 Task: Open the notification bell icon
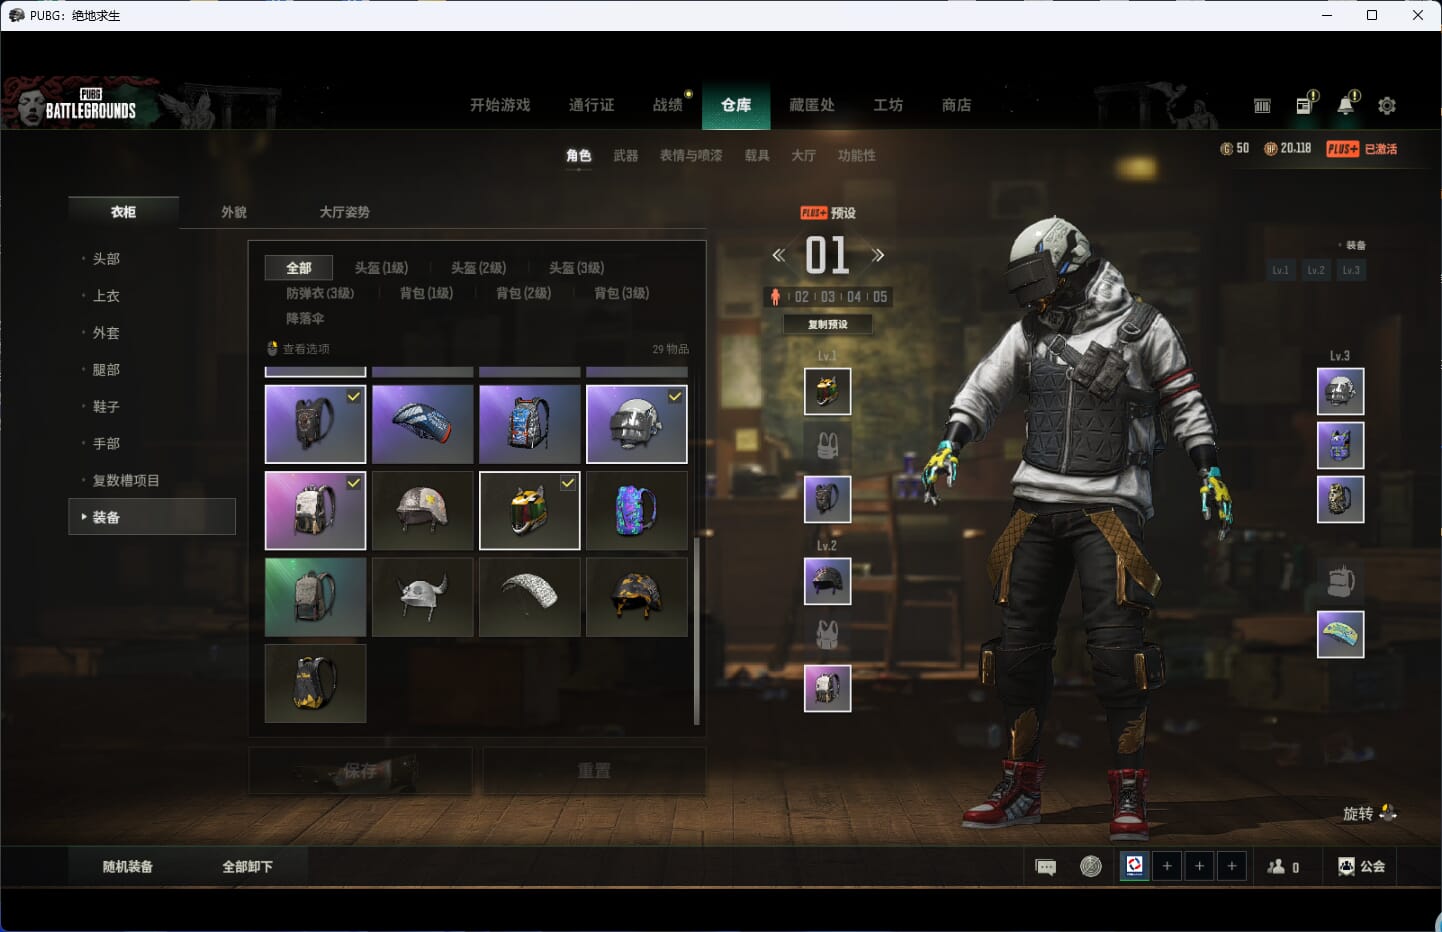pyautogui.click(x=1347, y=104)
